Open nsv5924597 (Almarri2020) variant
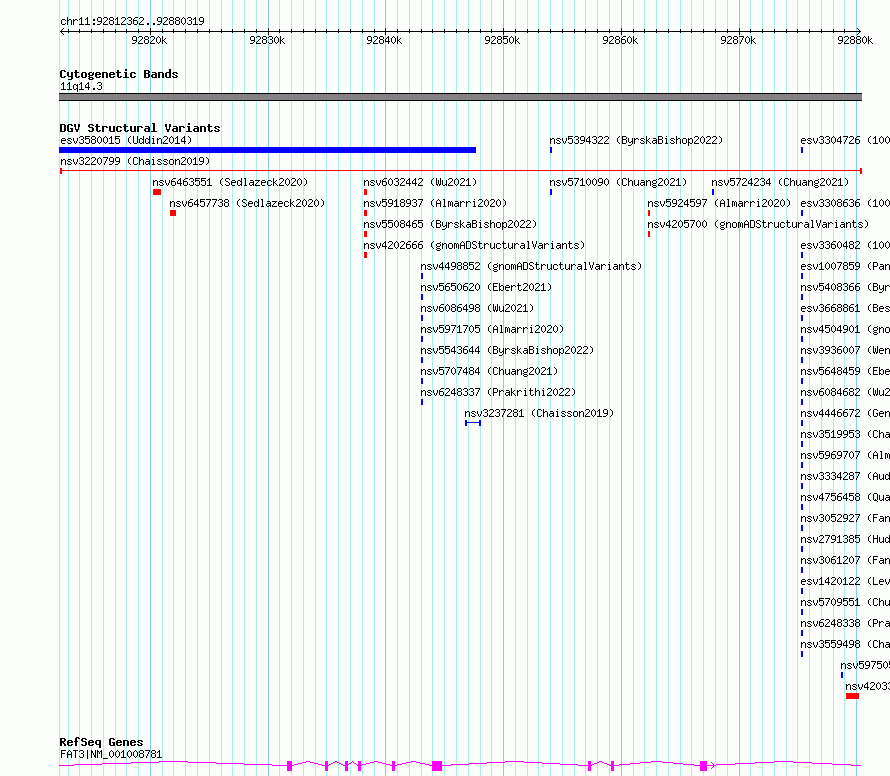The height and width of the screenshot is (776, 890). coord(719,203)
